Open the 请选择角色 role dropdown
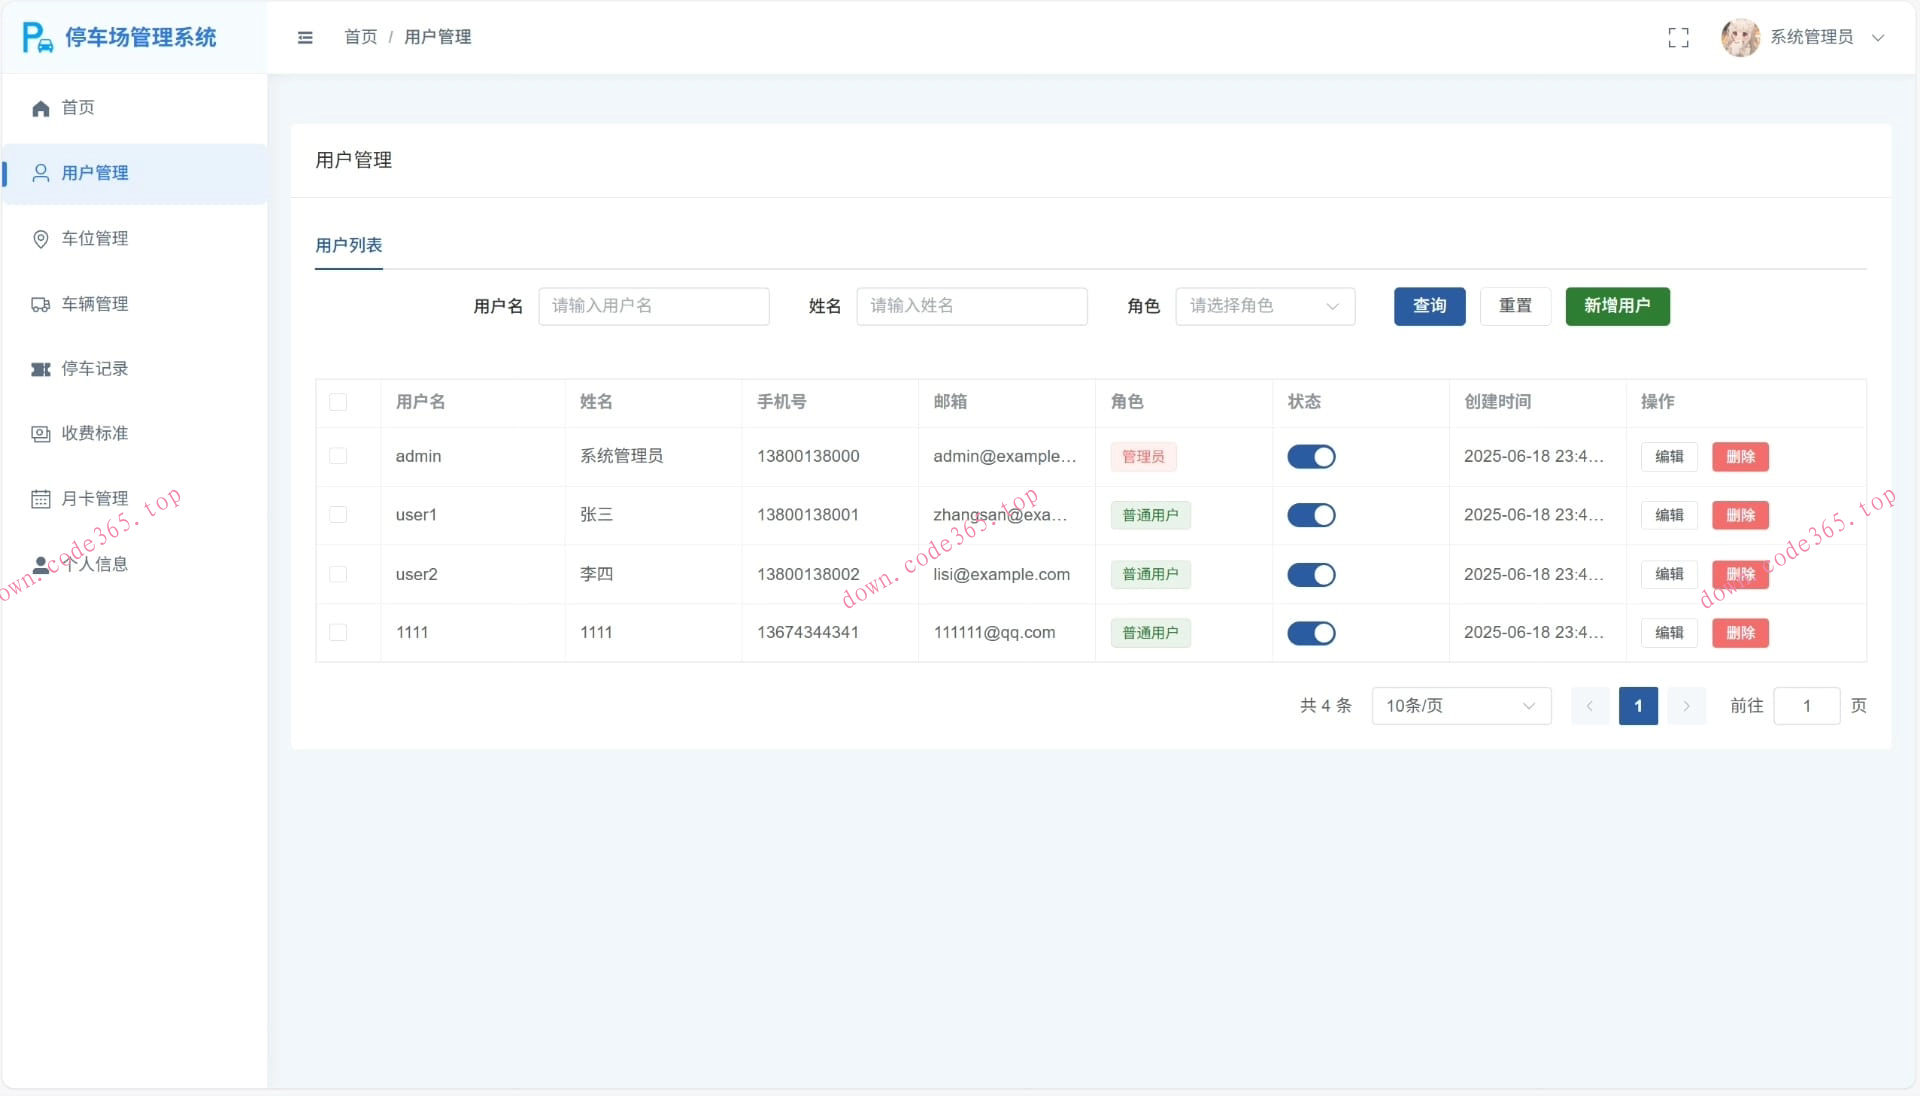 (x=1264, y=306)
